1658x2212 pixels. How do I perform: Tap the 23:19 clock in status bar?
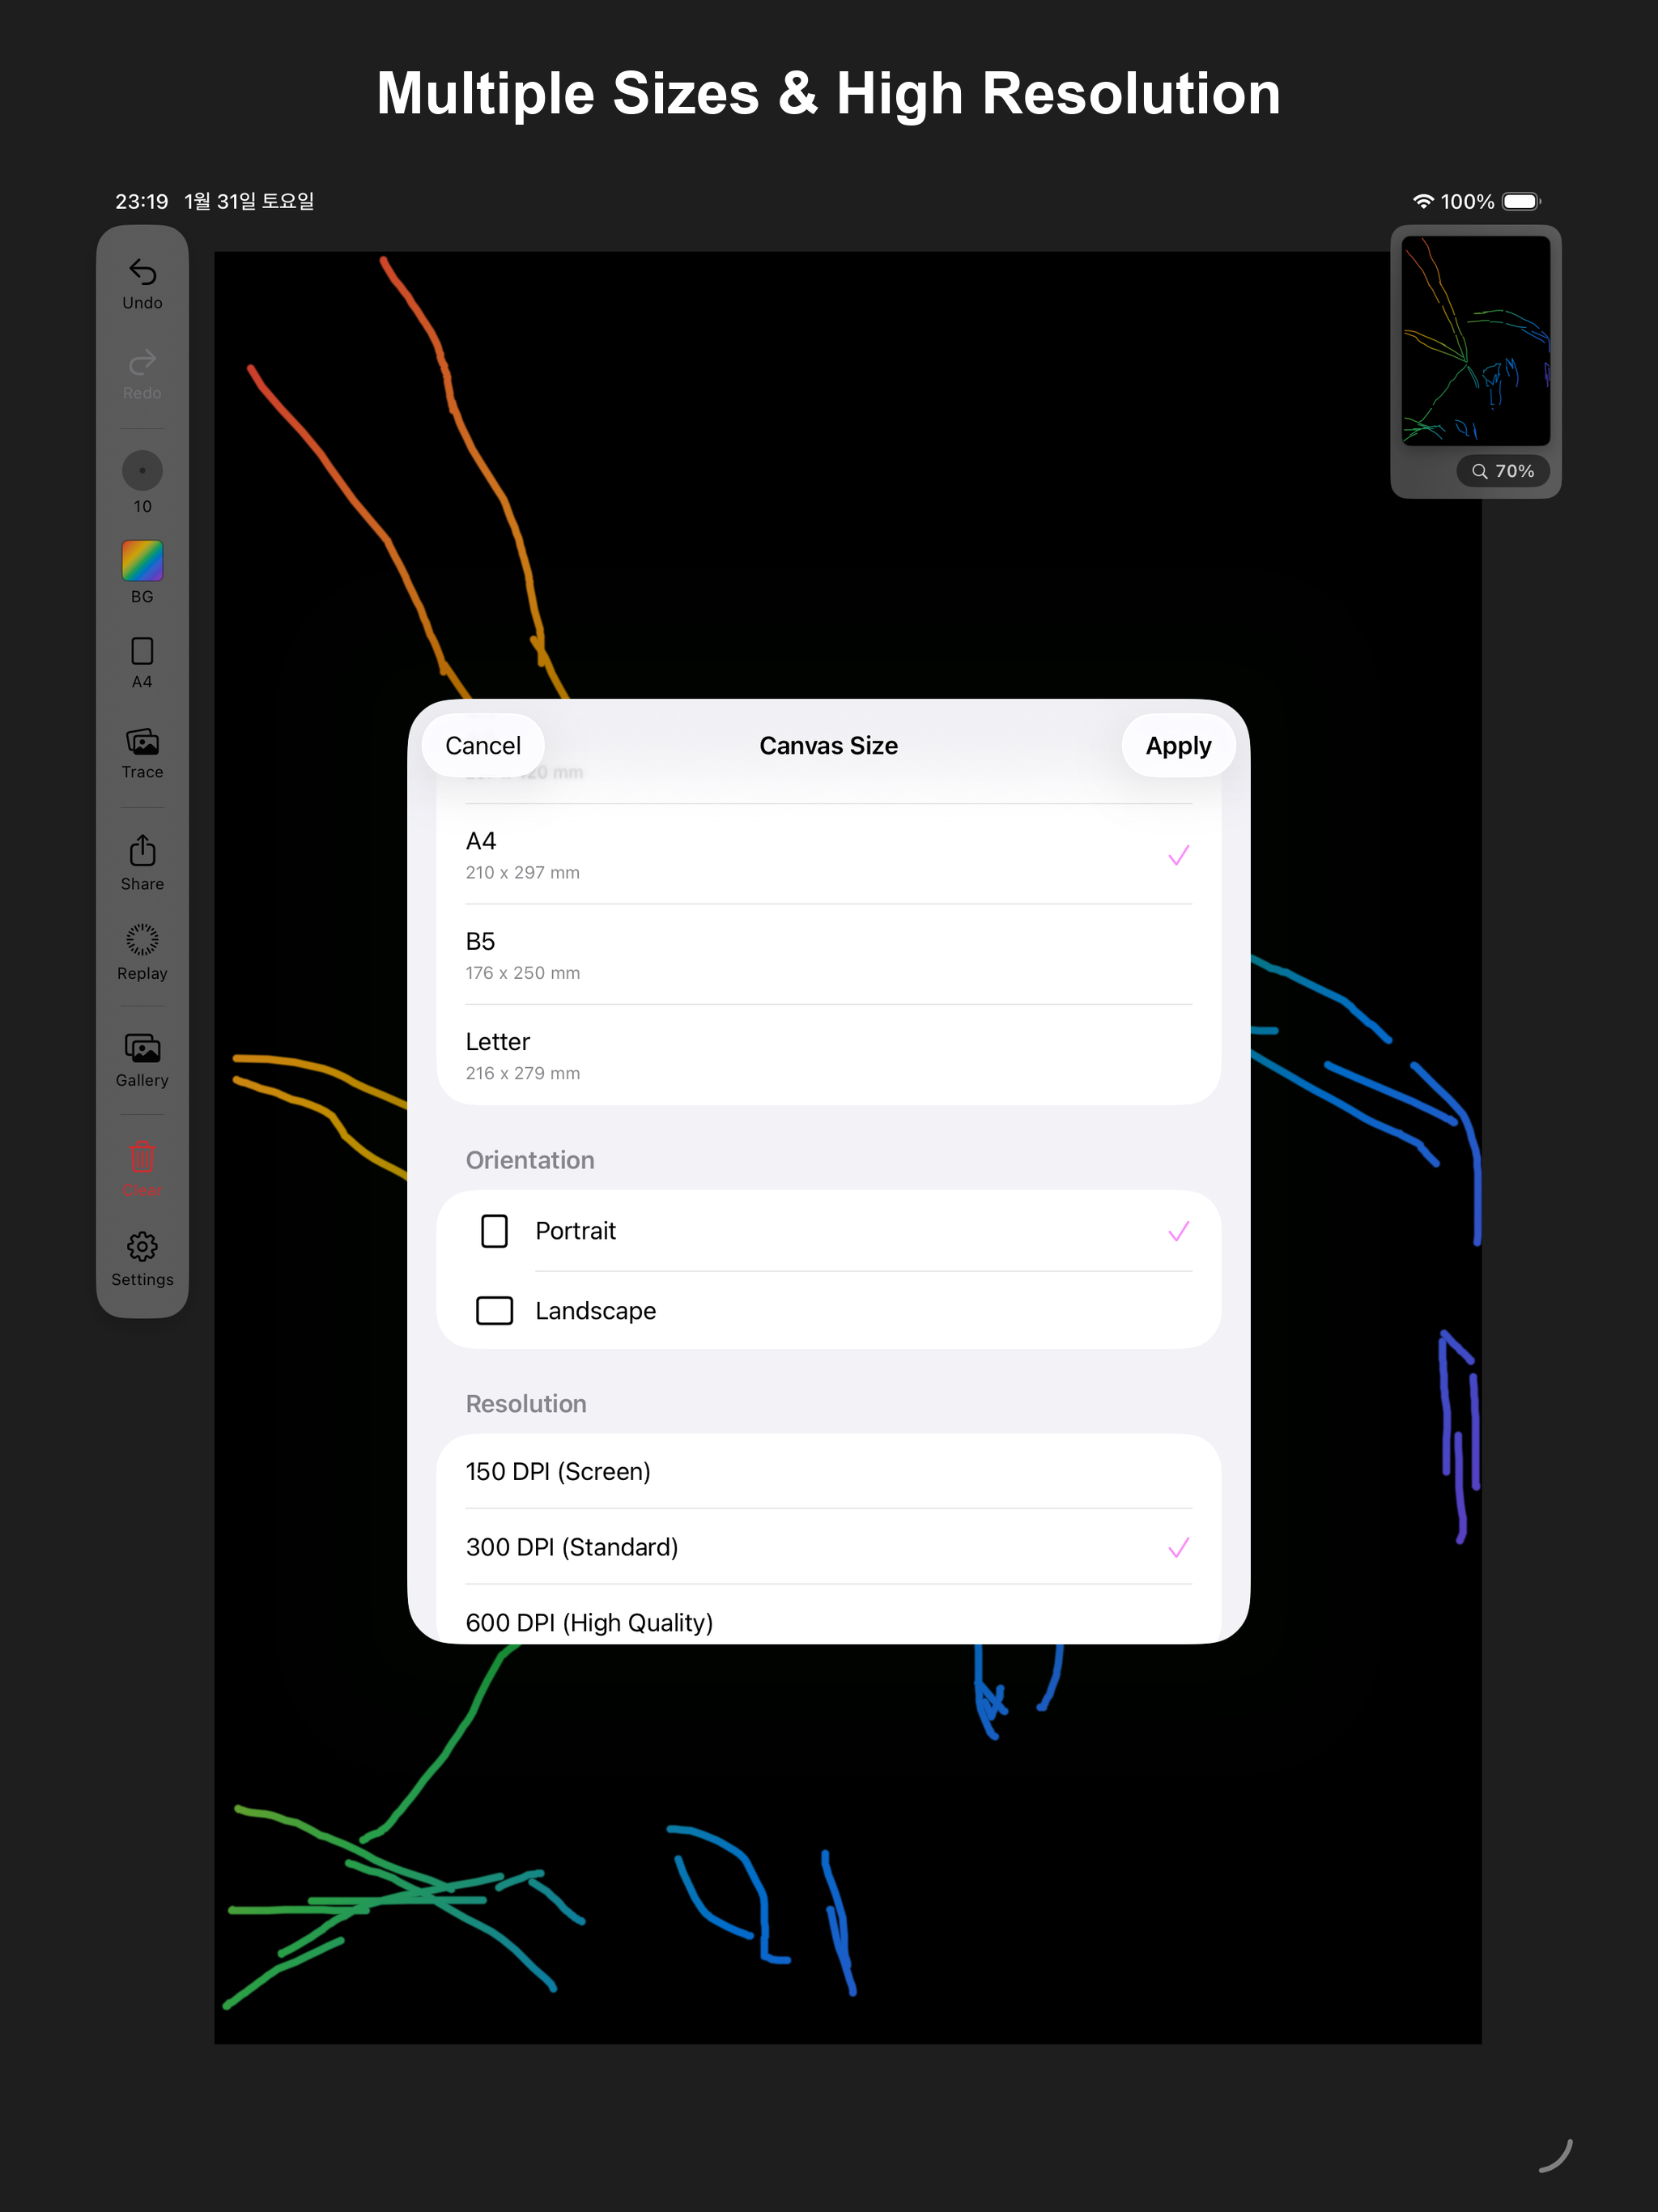tap(141, 202)
